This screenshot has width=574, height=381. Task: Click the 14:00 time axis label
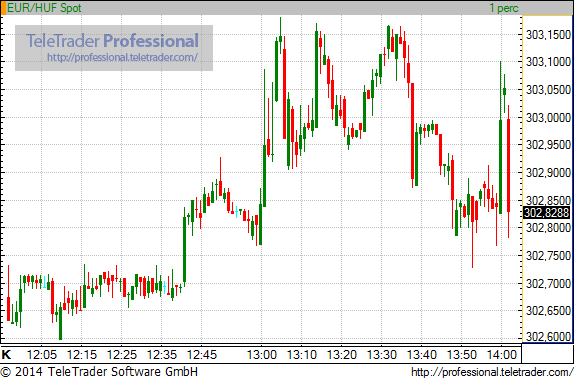click(502, 355)
